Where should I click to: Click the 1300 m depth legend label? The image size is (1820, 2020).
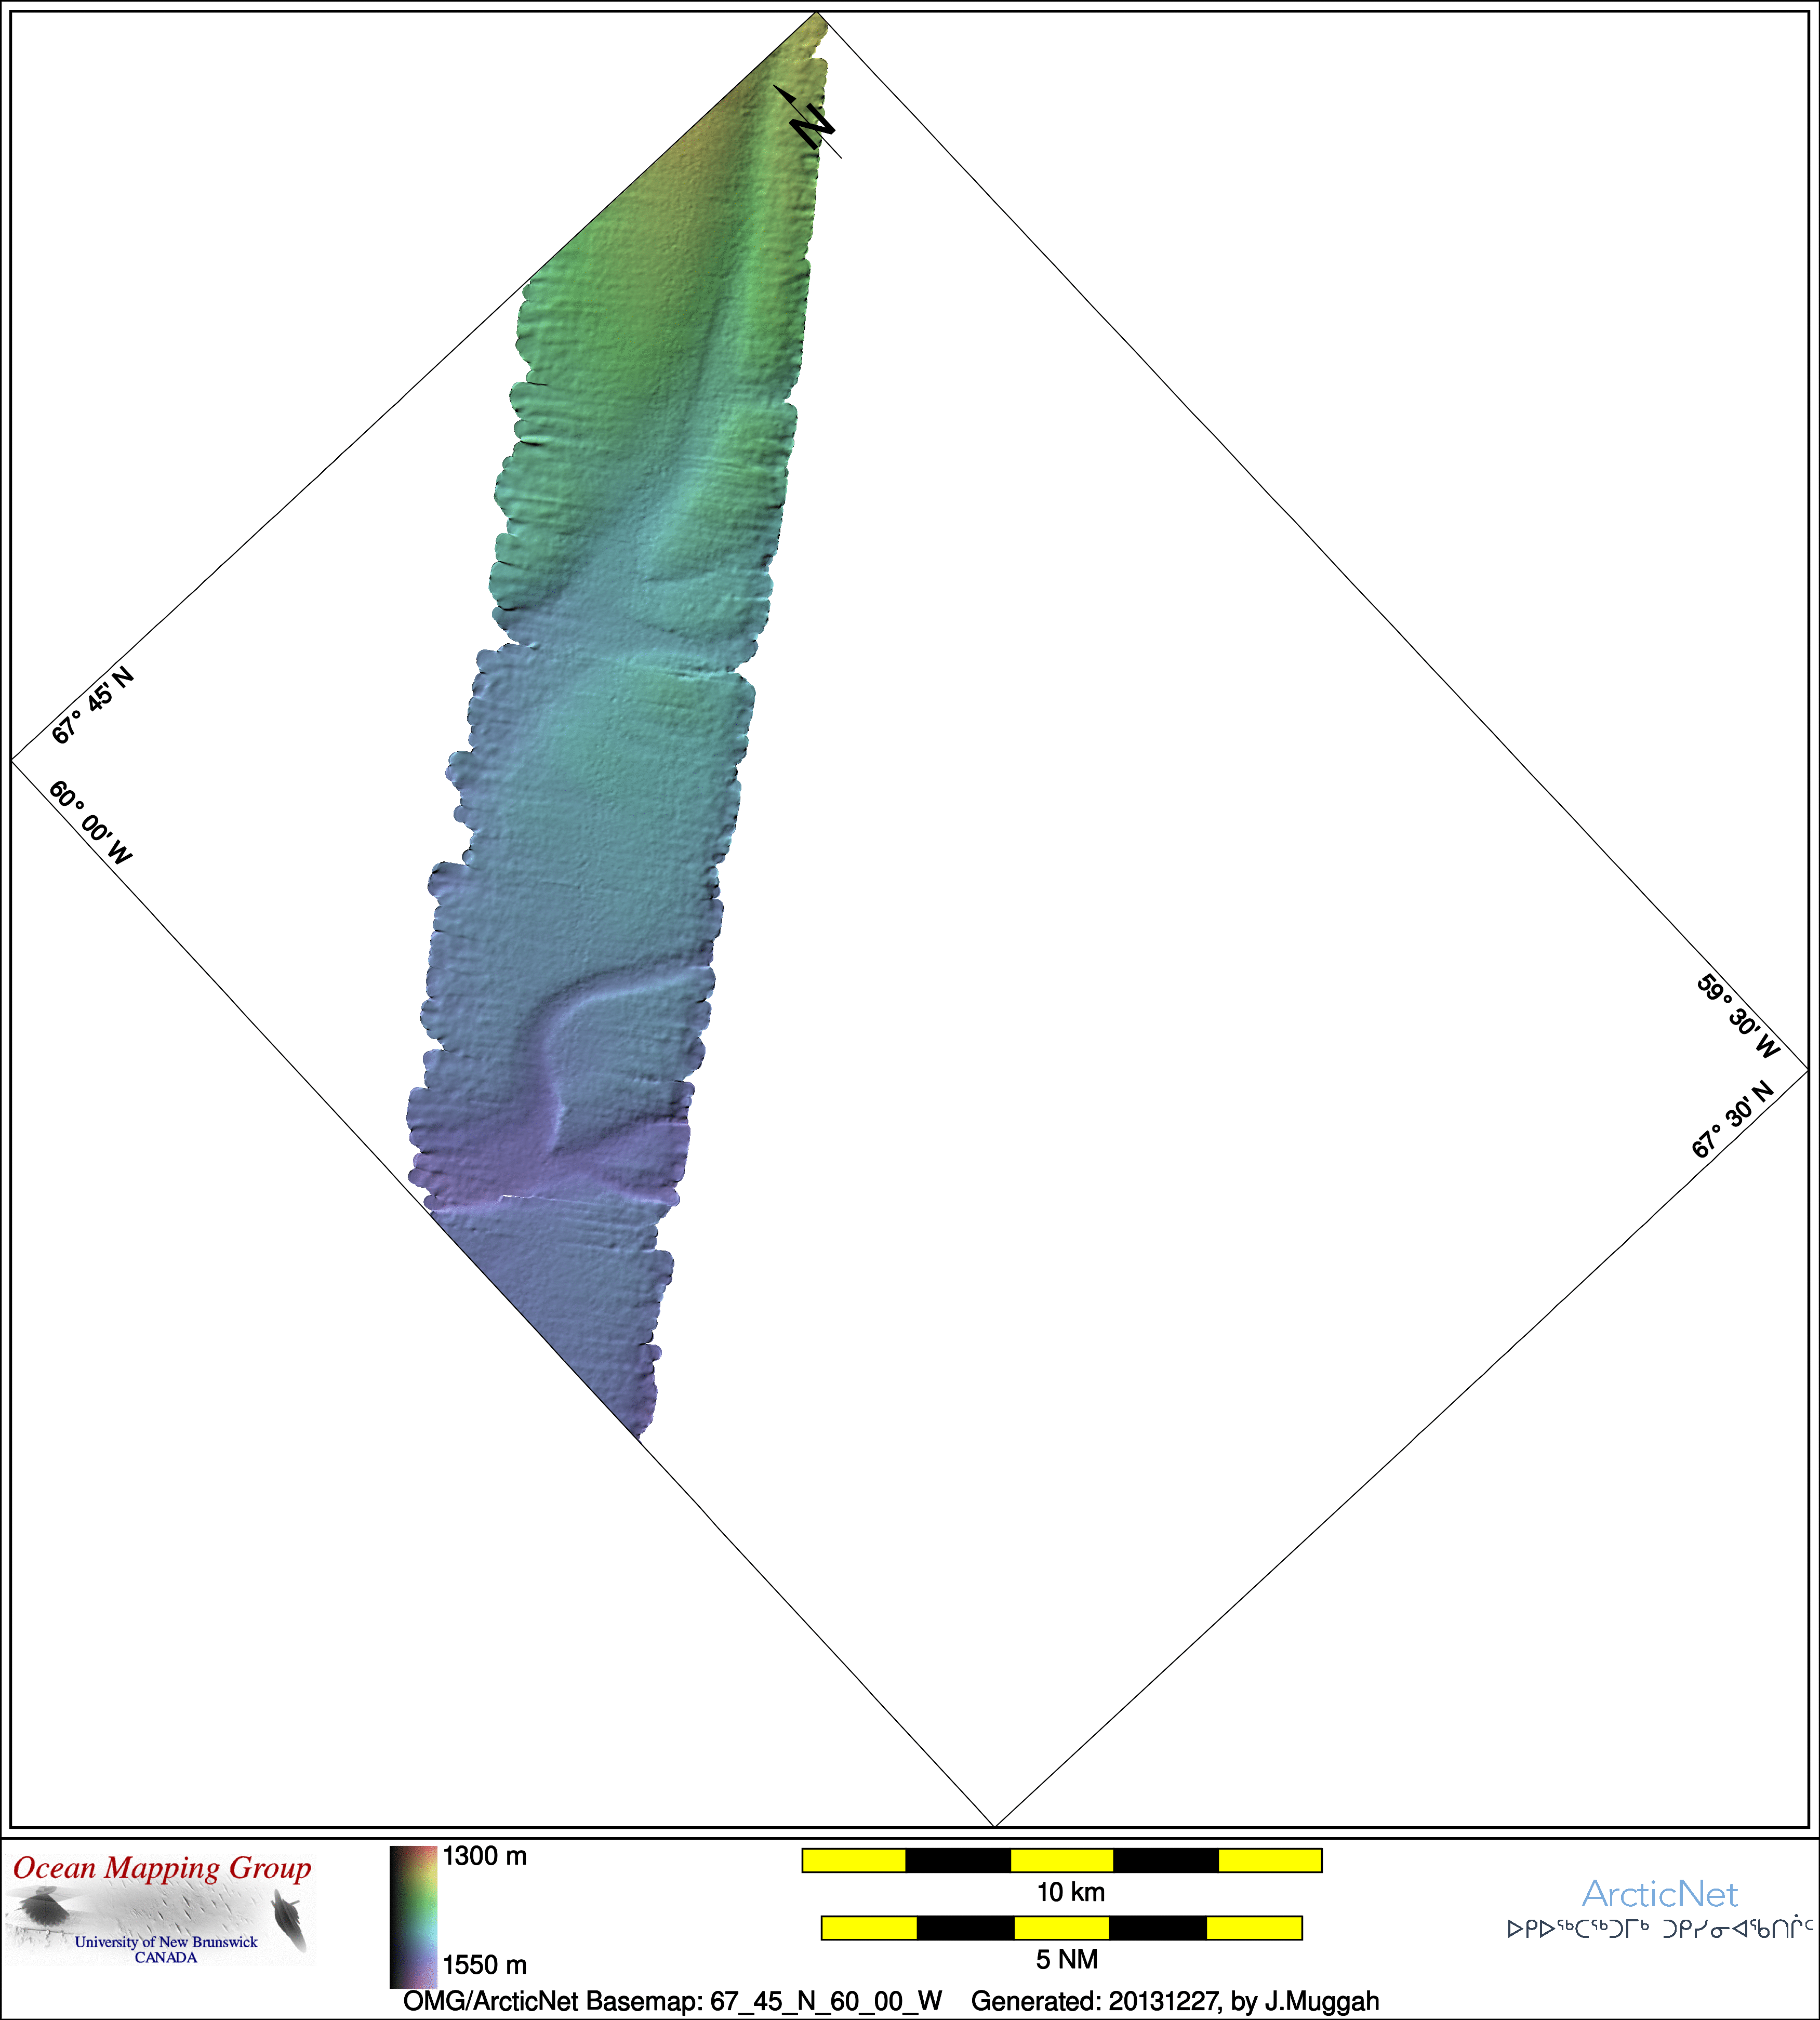point(485,1857)
